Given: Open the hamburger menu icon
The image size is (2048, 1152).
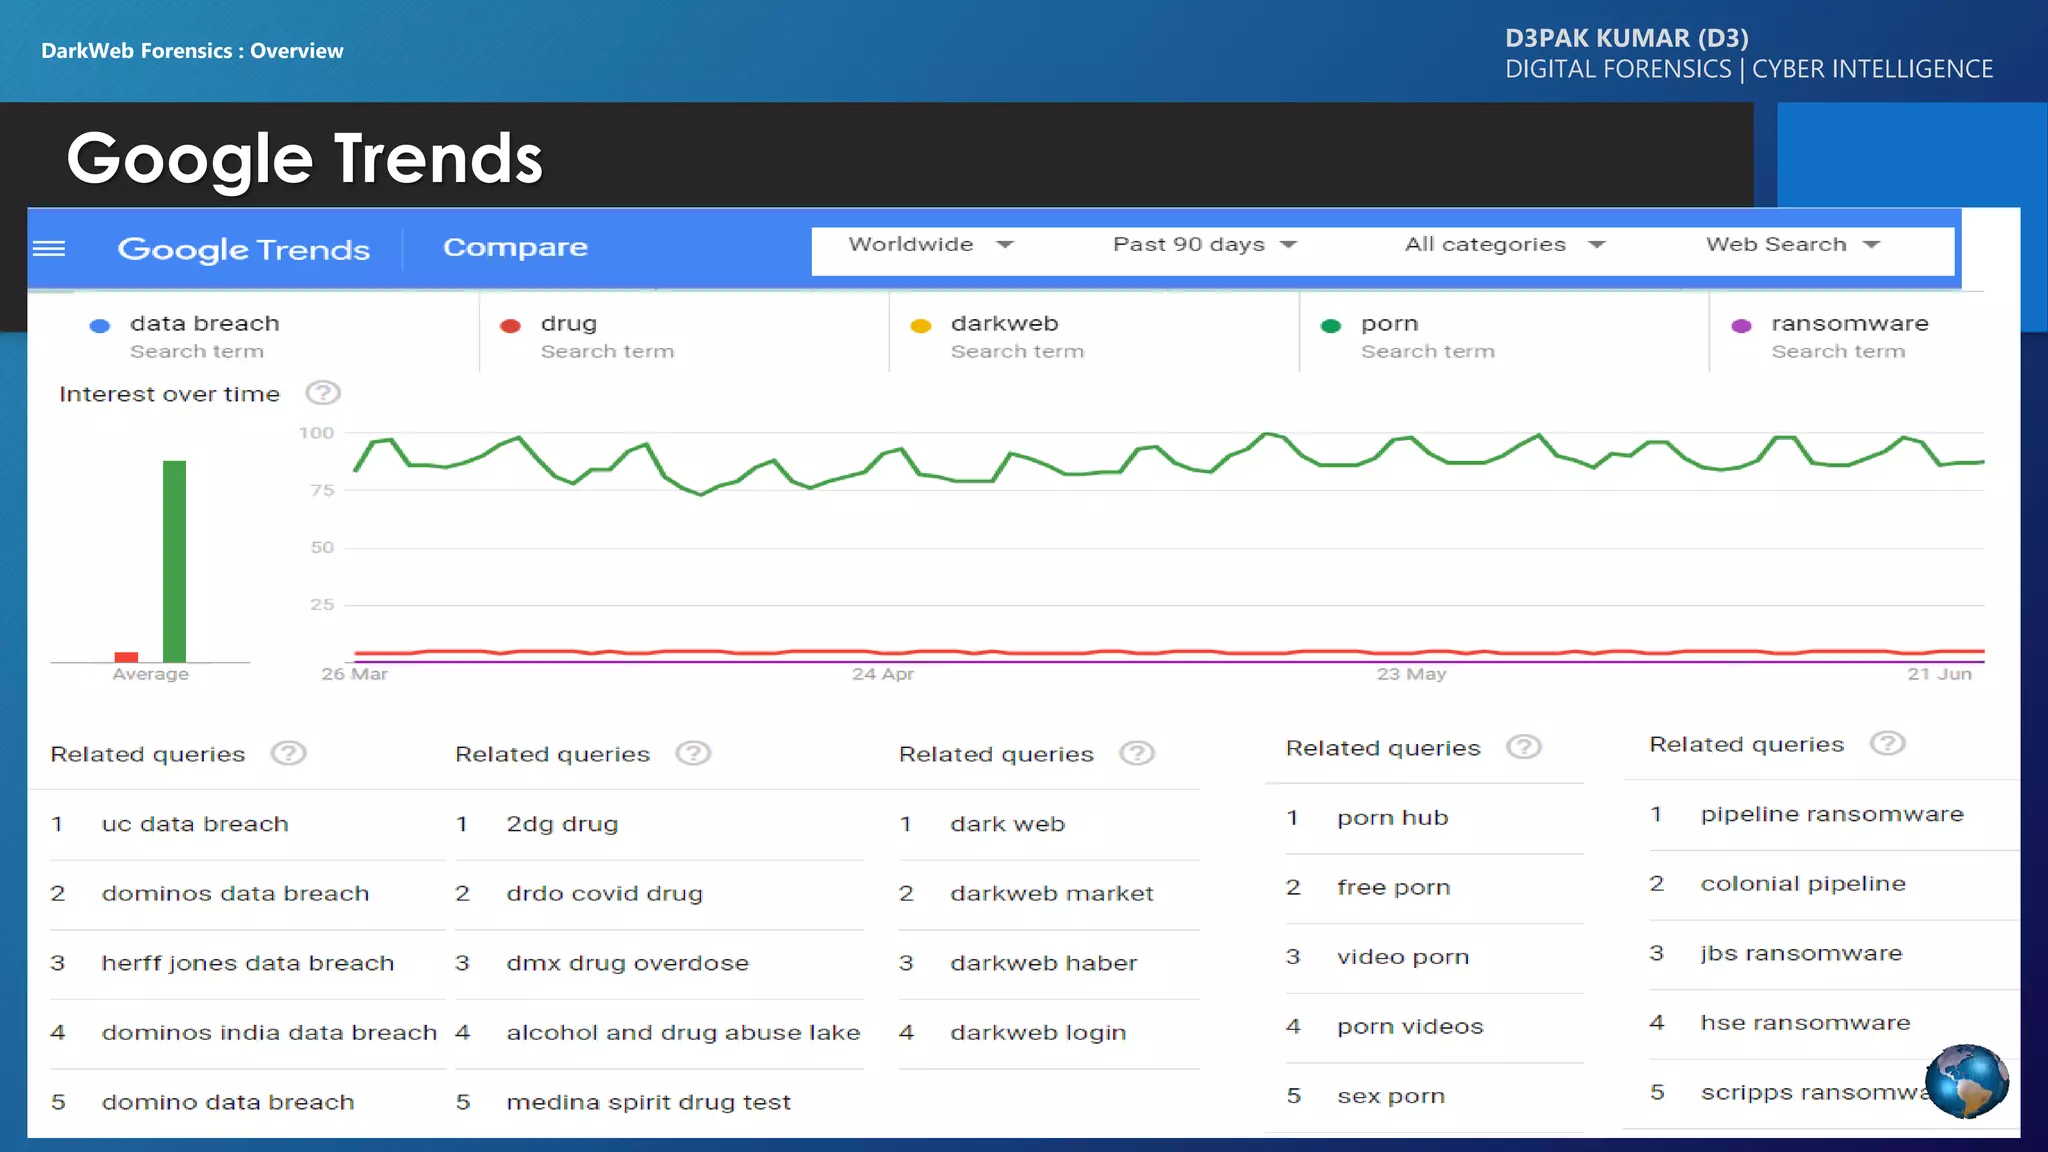Looking at the screenshot, I should click(49, 248).
